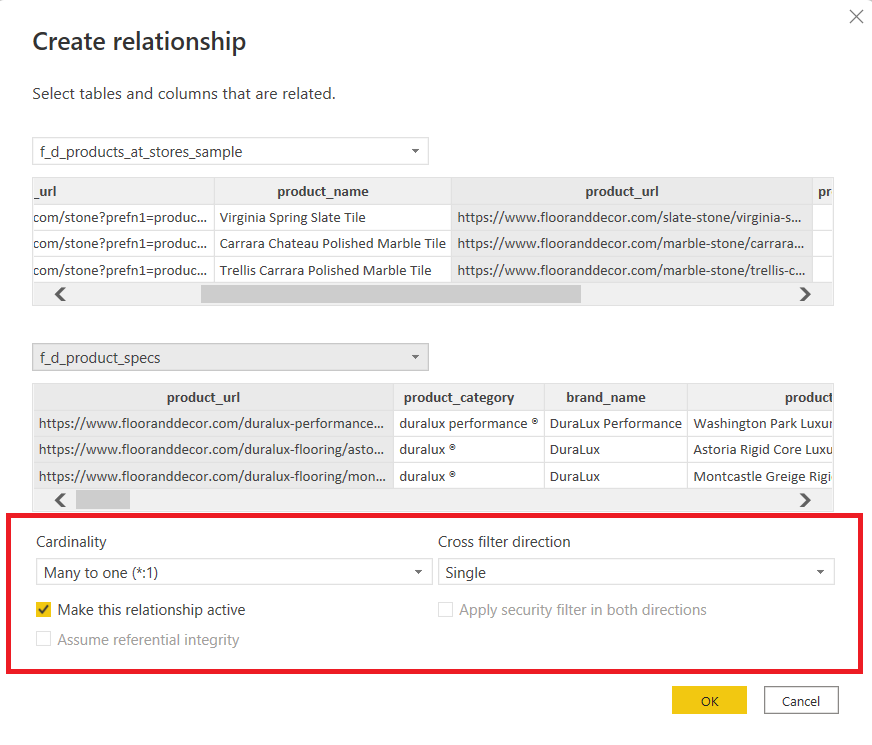
Task: Toggle Make this relationship active checkbox
Action: pyautogui.click(x=43, y=610)
